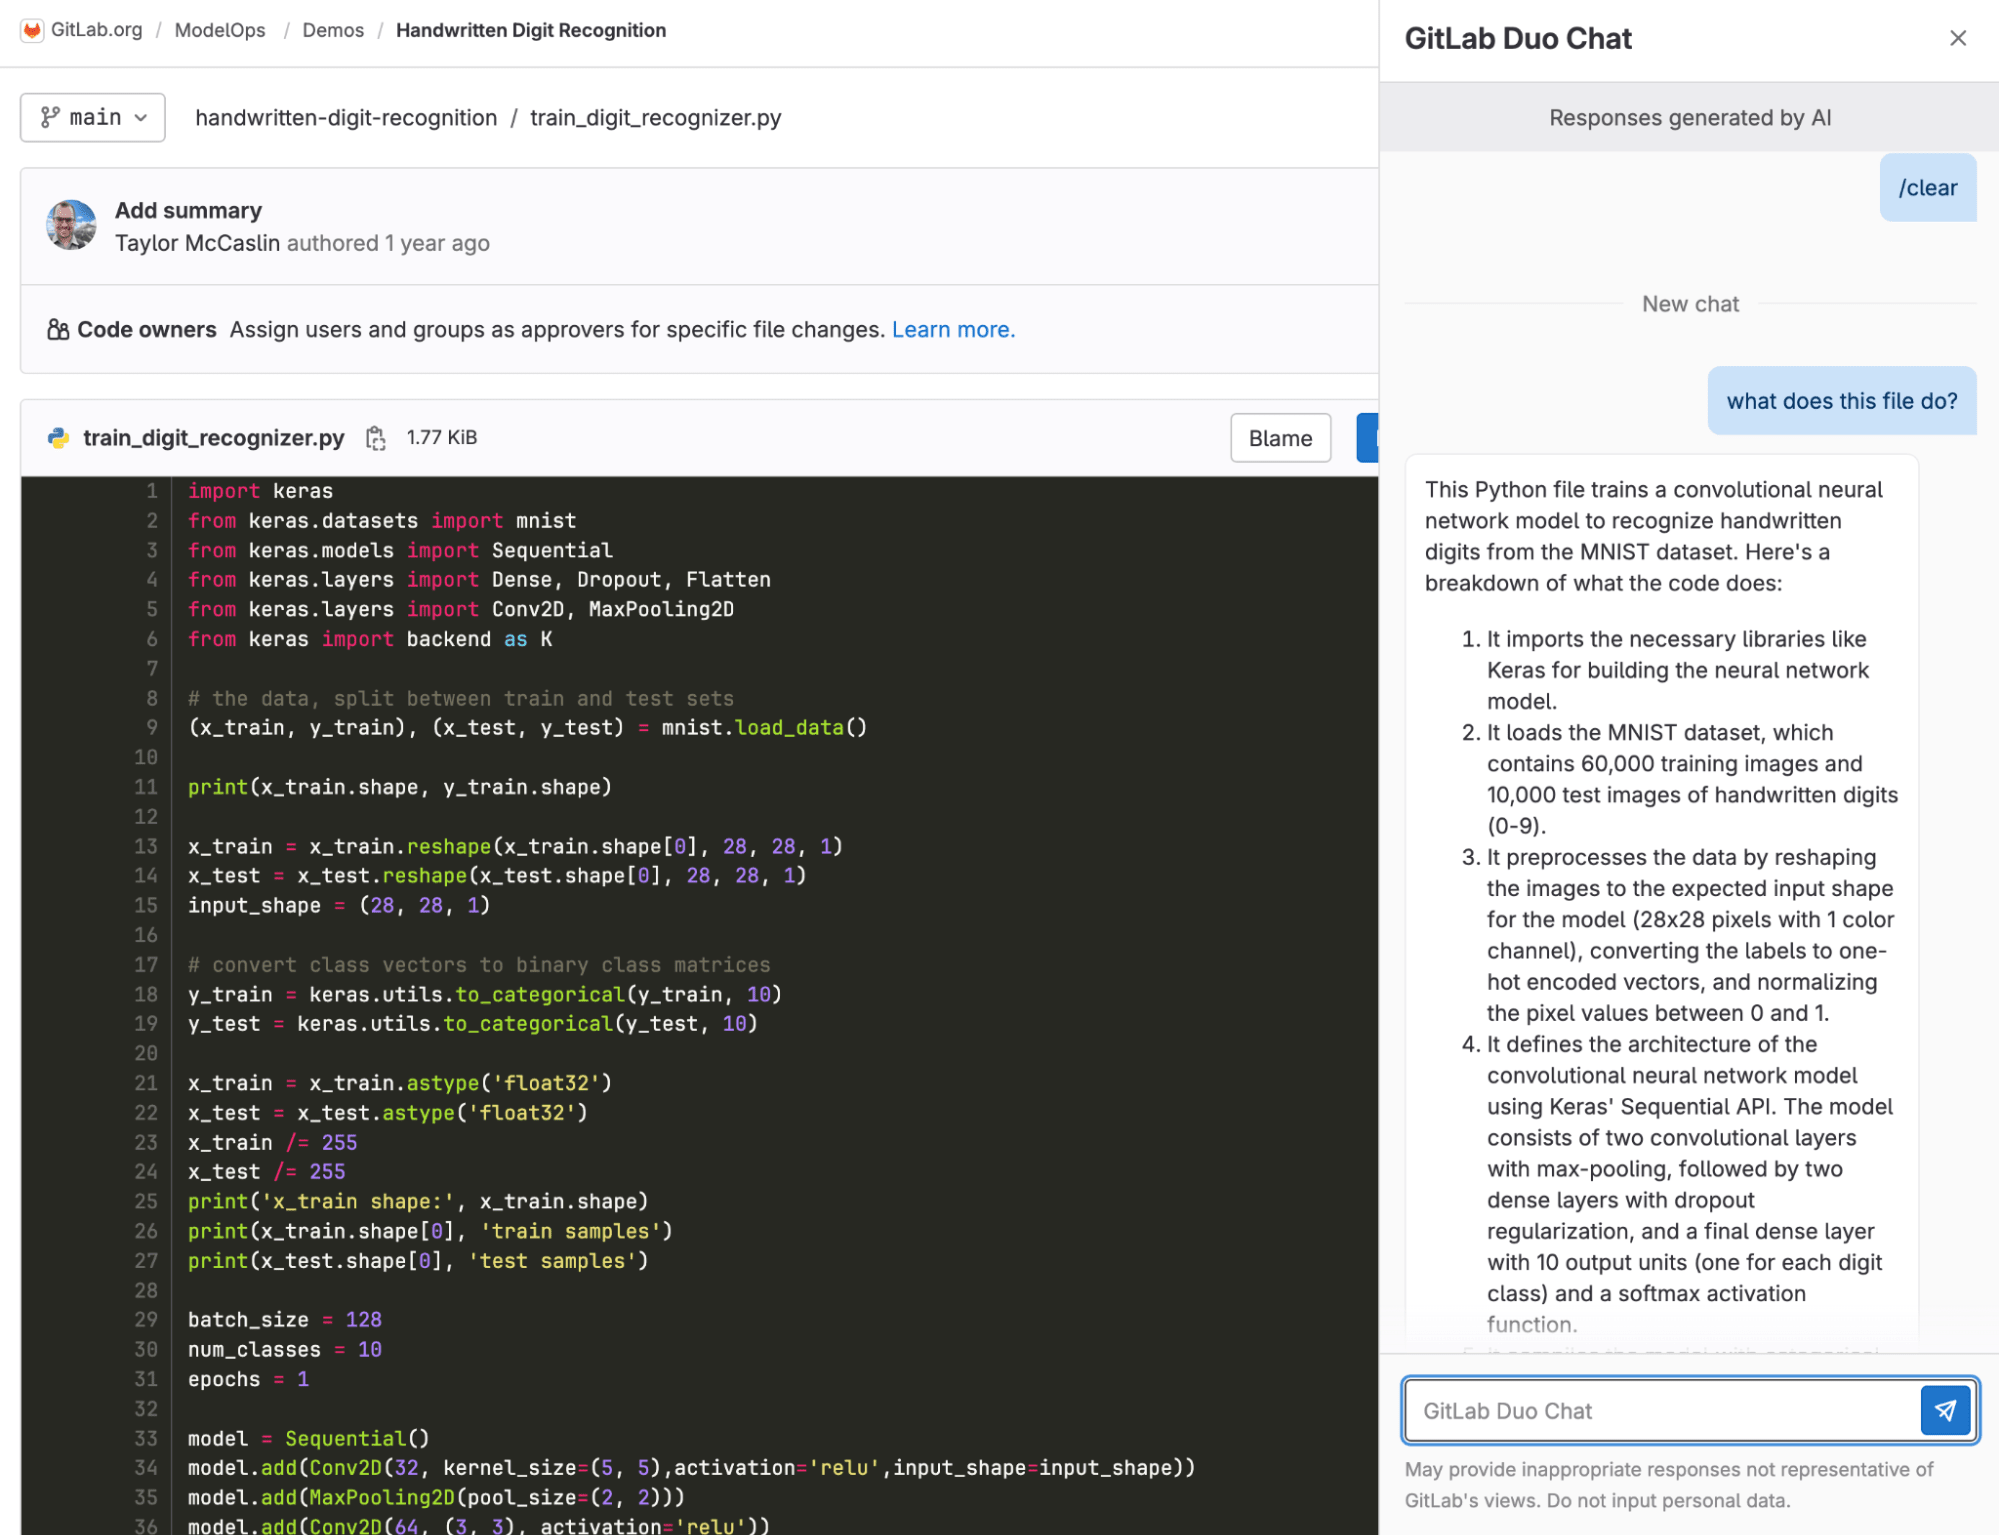Send message with the paper plane icon

pyautogui.click(x=1945, y=1410)
